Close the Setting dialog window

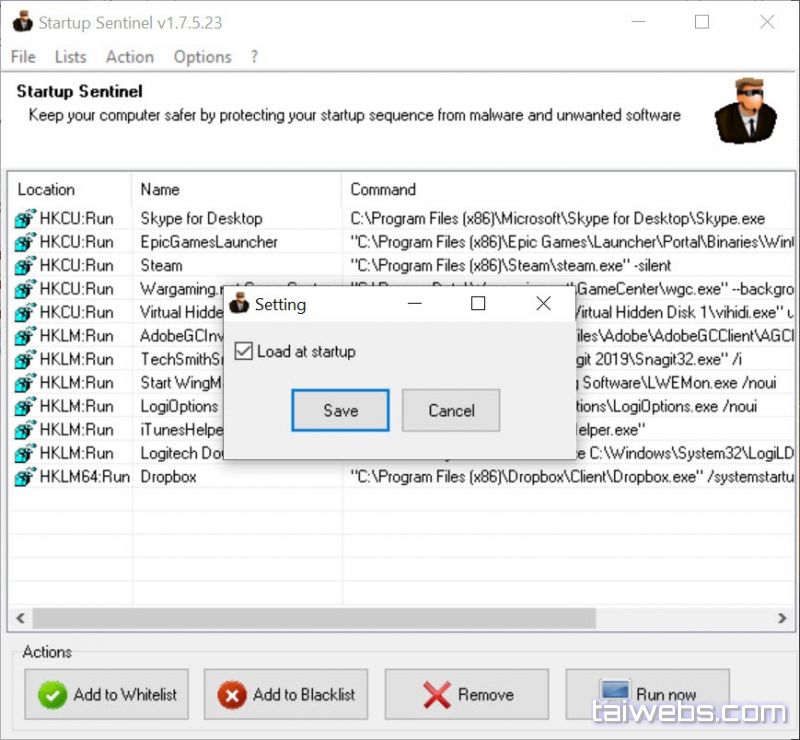click(543, 303)
